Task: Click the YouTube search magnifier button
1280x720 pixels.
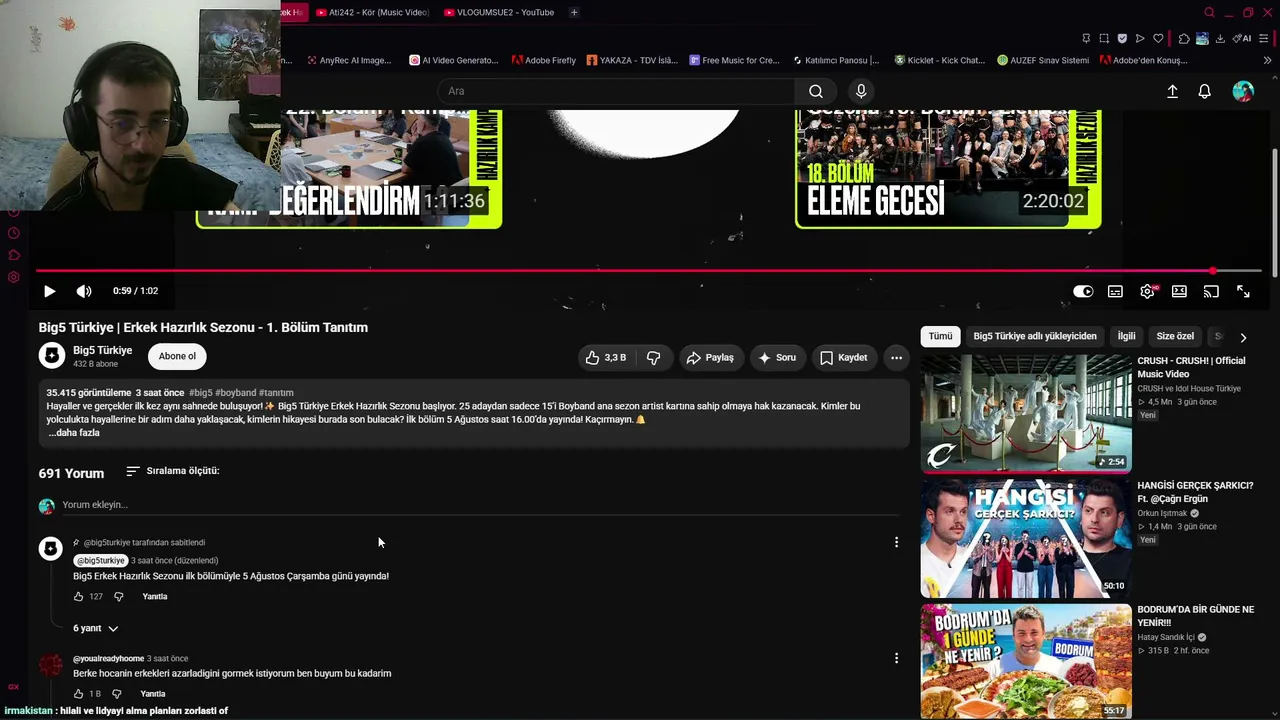Action: (x=816, y=91)
